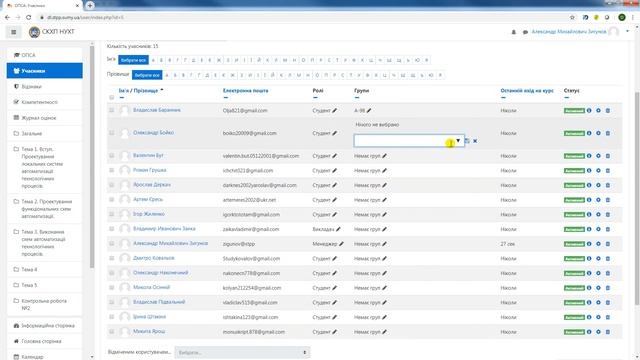The height and width of the screenshot is (360, 640).
Task: Save group changes for Олександр Бойко
Action: click(x=467, y=141)
